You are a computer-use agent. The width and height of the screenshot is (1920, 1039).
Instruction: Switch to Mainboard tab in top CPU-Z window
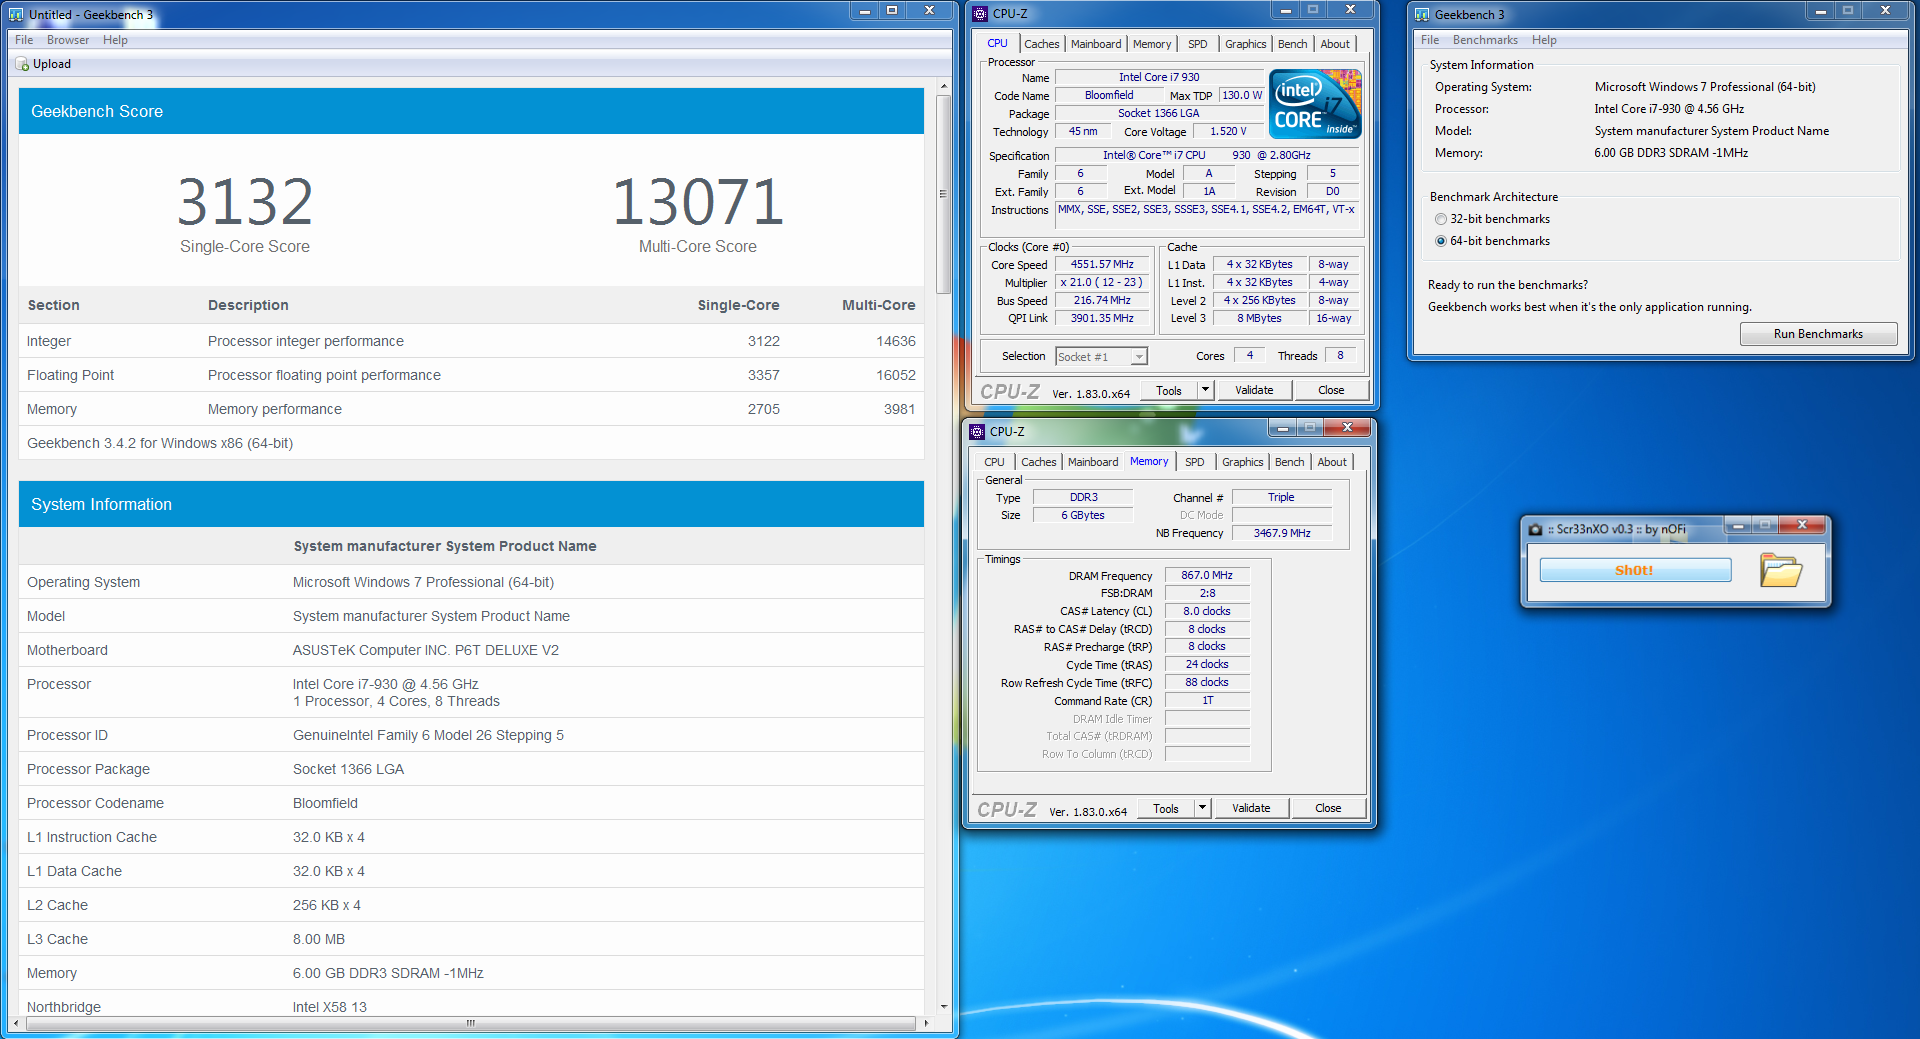point(1096,44)
